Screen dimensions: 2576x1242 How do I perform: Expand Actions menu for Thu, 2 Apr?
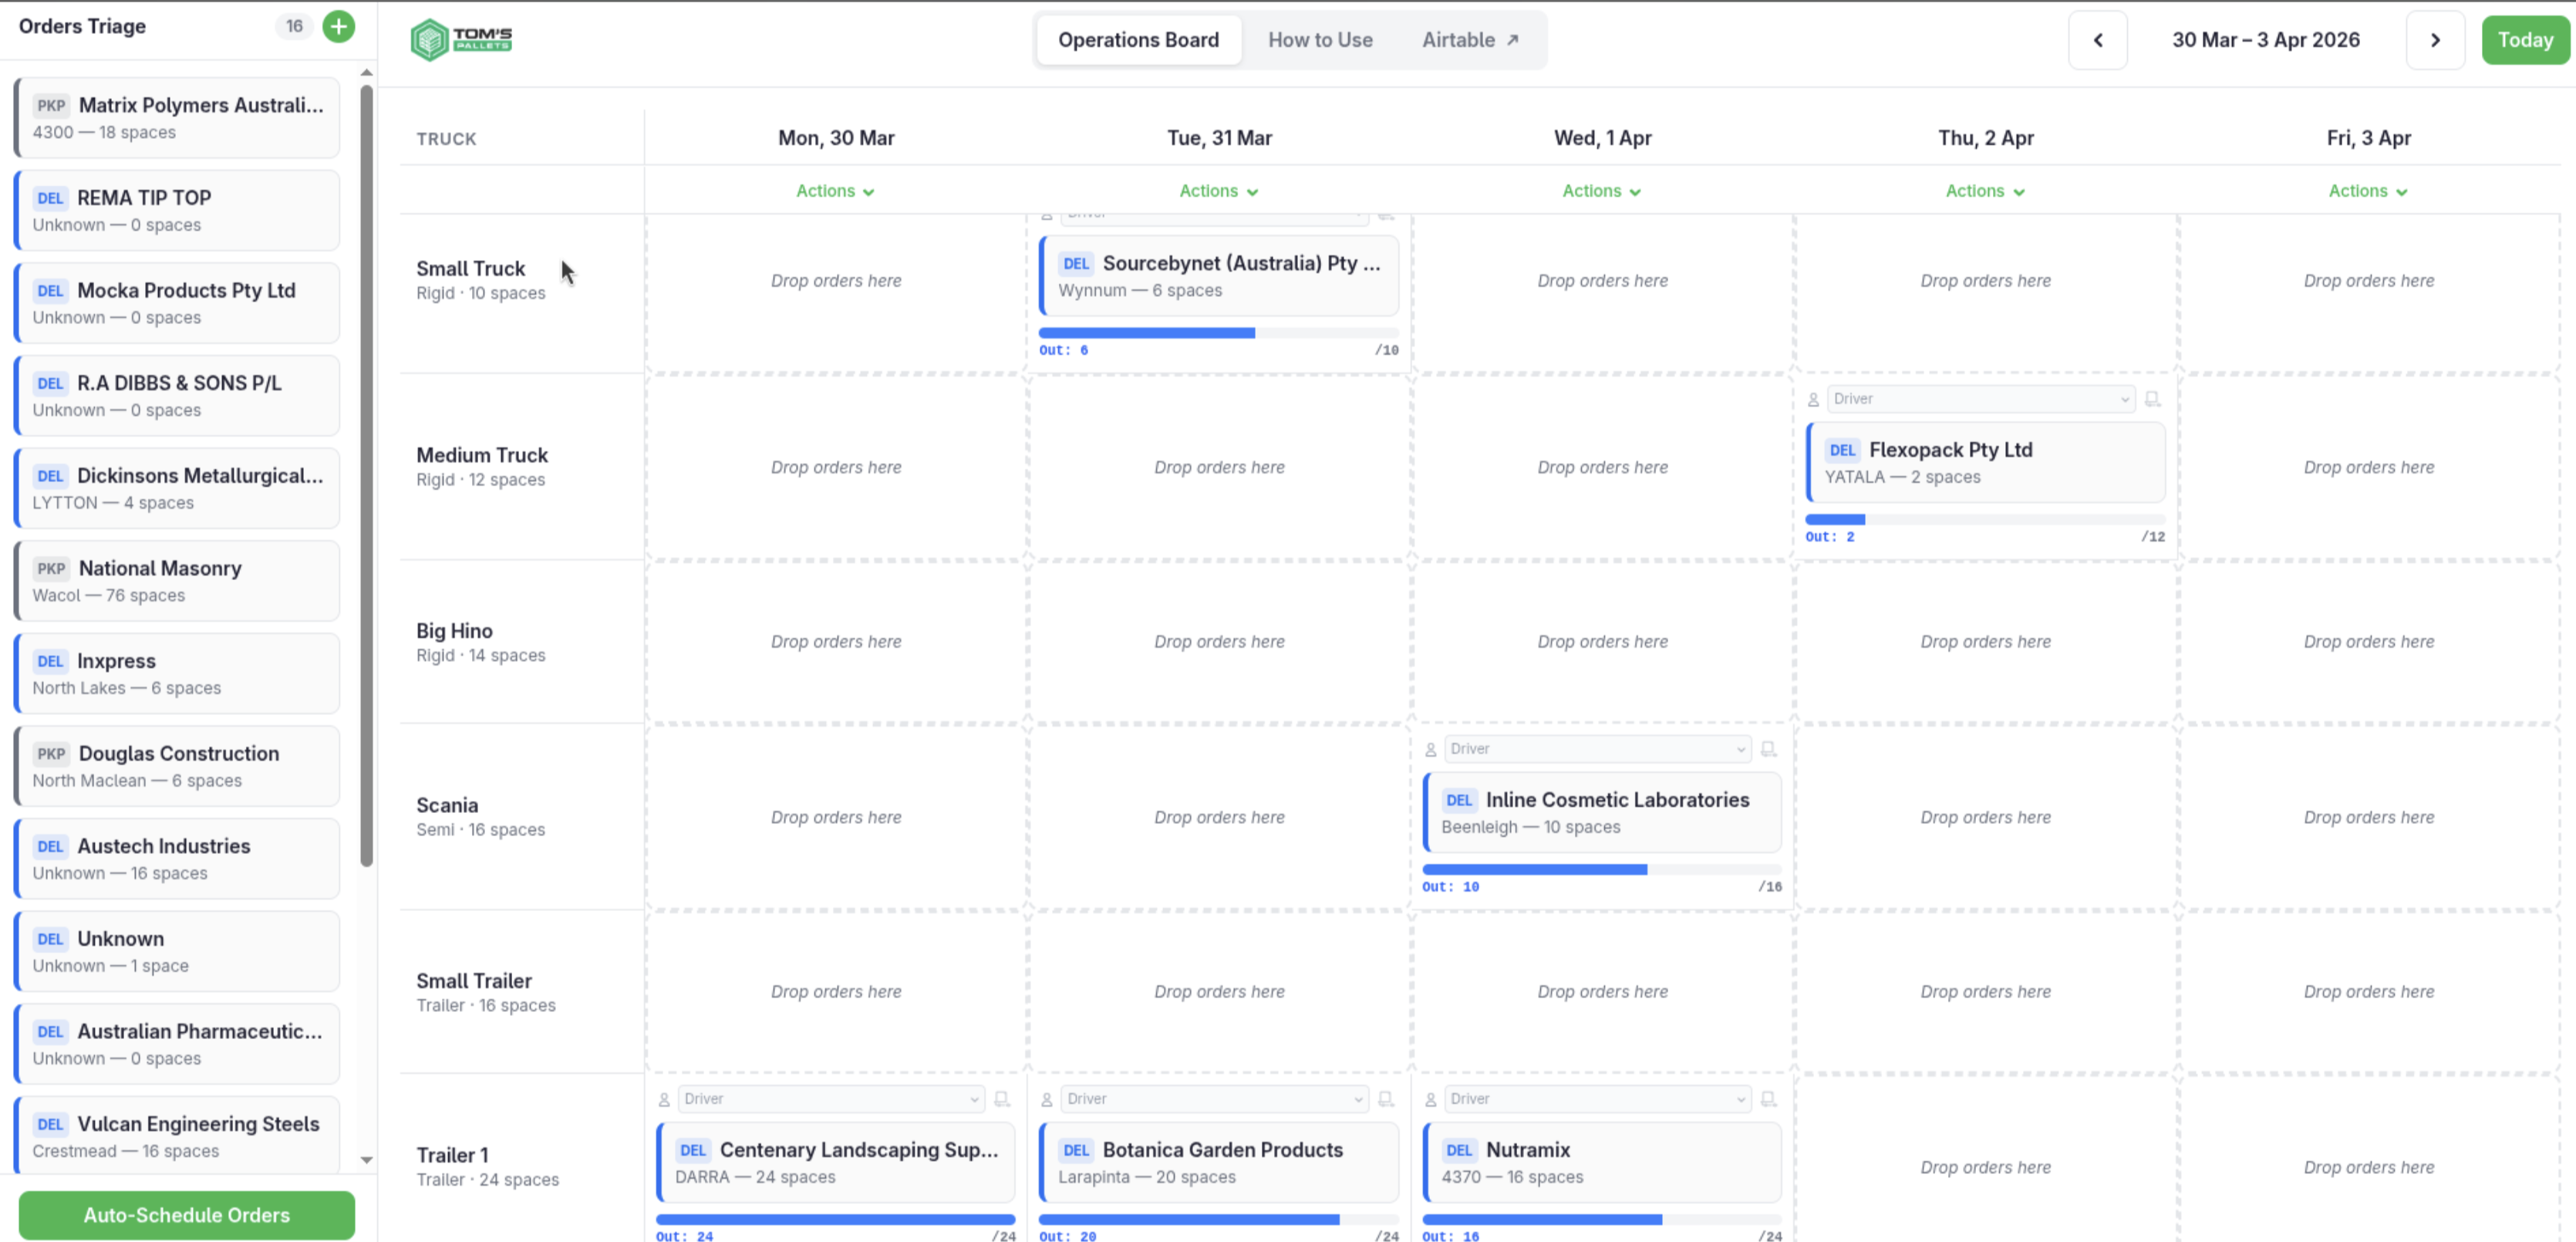pos(1984,191)
